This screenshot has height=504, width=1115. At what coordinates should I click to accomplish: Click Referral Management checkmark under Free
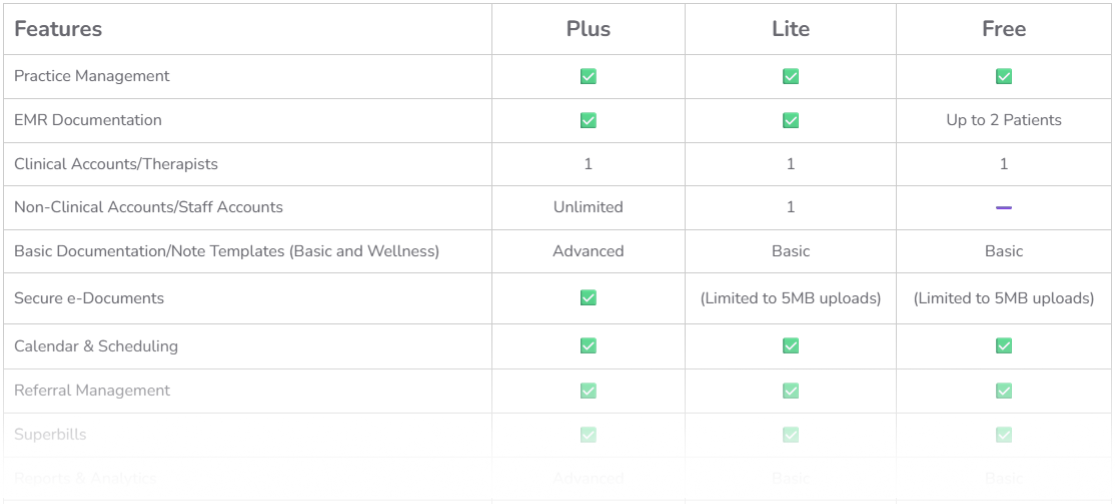1004,390
